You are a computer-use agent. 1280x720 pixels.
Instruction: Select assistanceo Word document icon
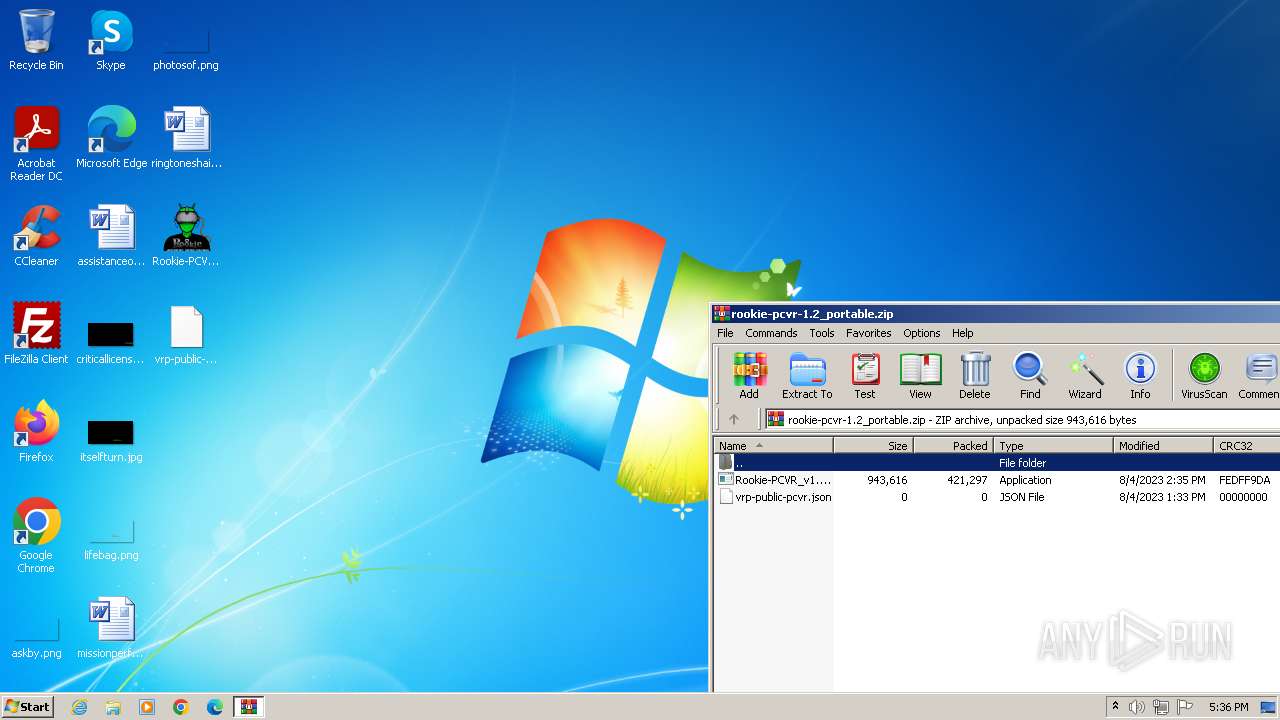coord(111,236)
